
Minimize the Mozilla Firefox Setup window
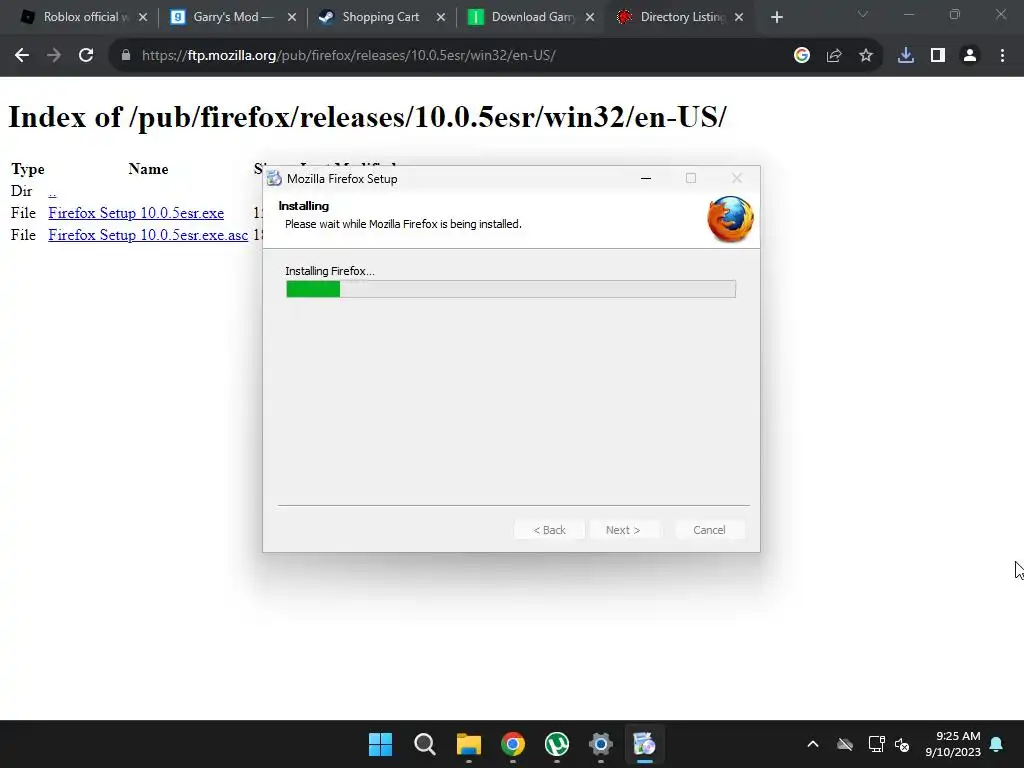pos(646,178)
